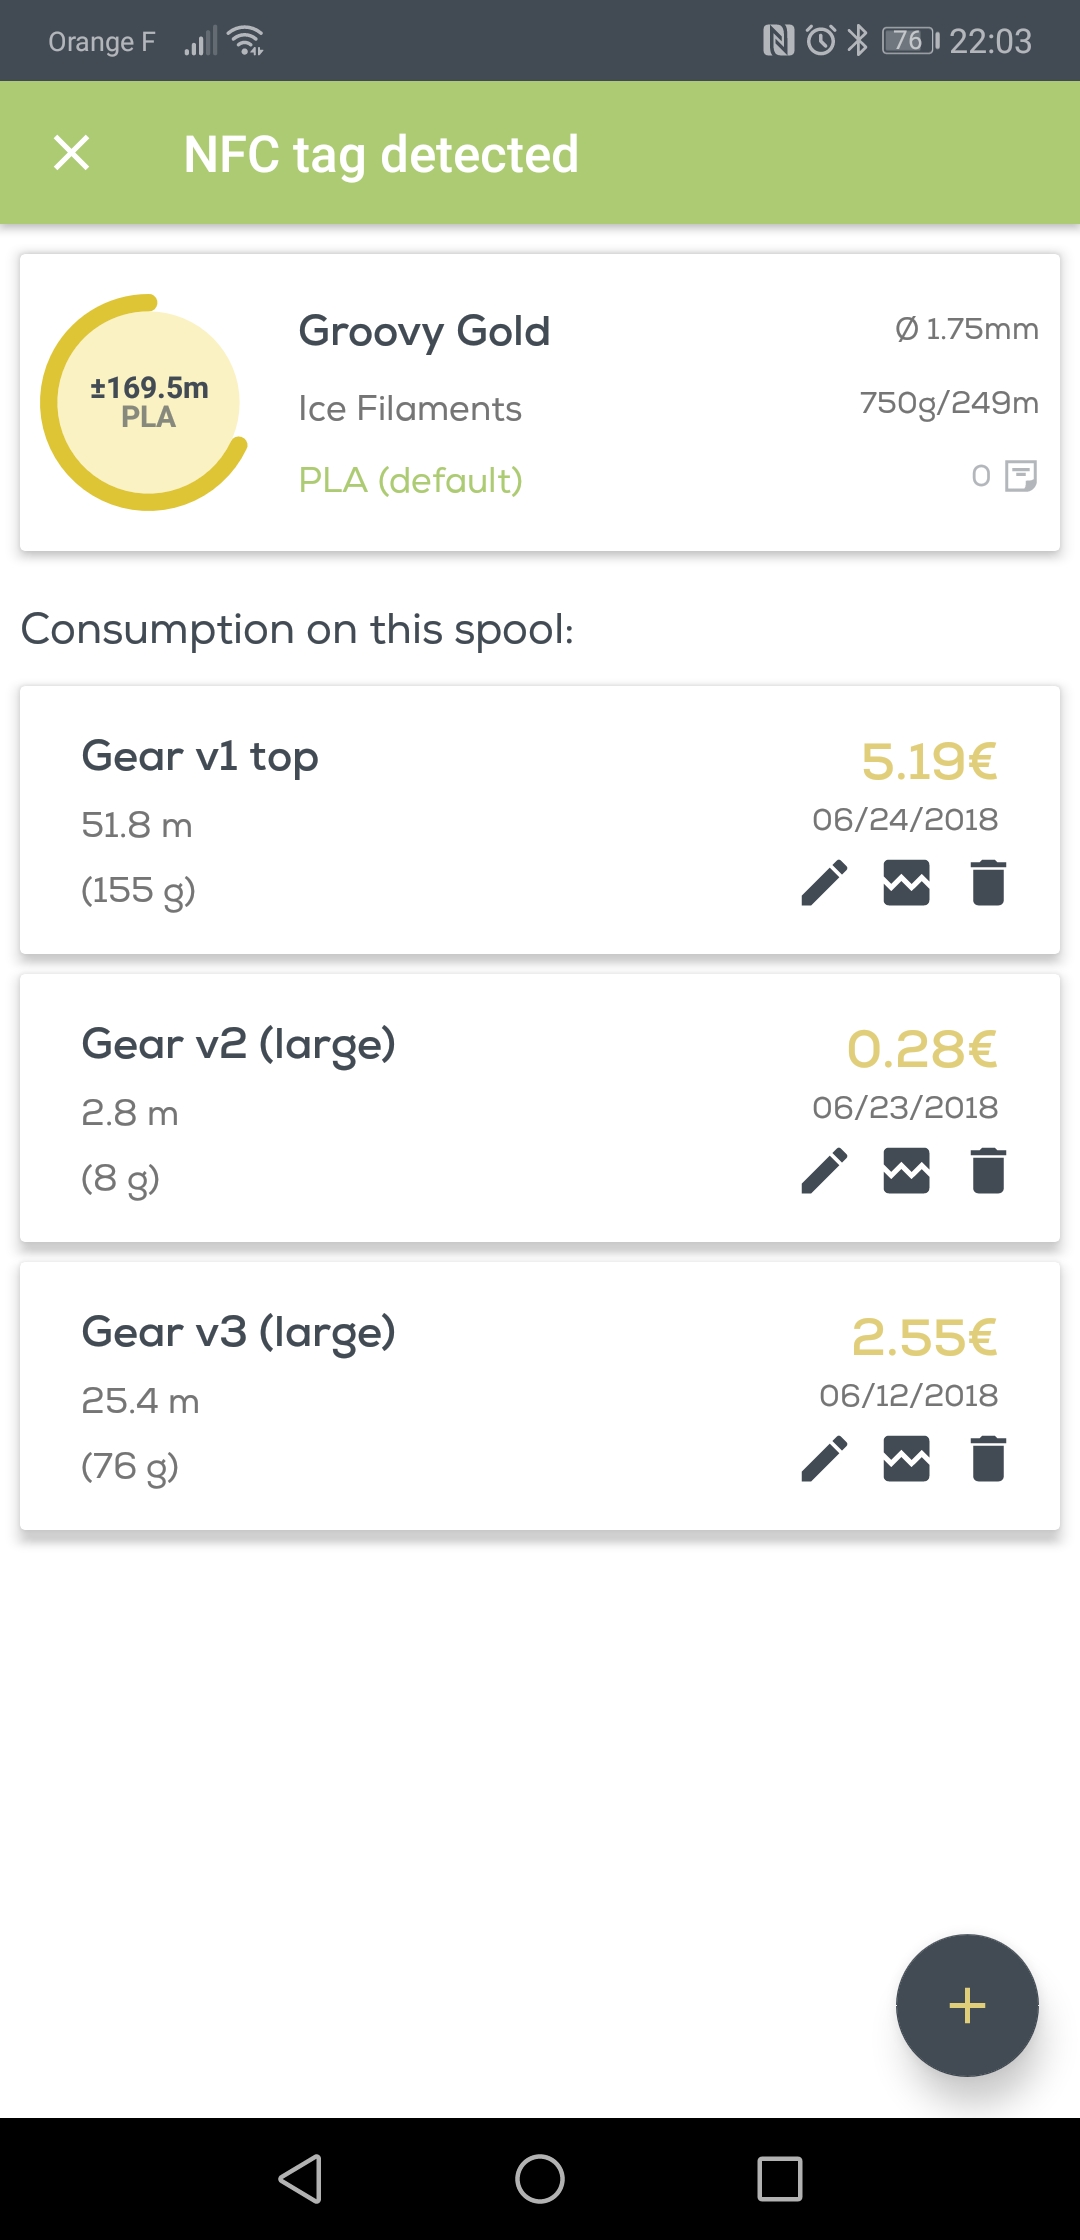Close the NFC tag detected screen
1080x2240 pixels.
[72, 154]
